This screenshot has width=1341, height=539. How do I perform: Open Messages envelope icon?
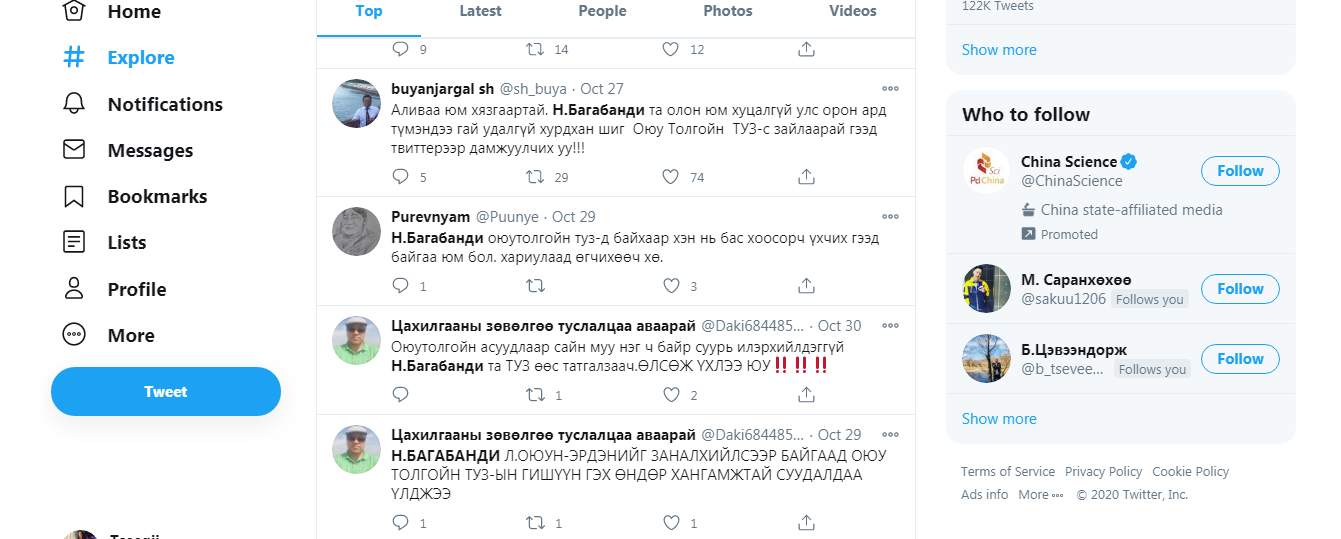[x=74, y=150]
